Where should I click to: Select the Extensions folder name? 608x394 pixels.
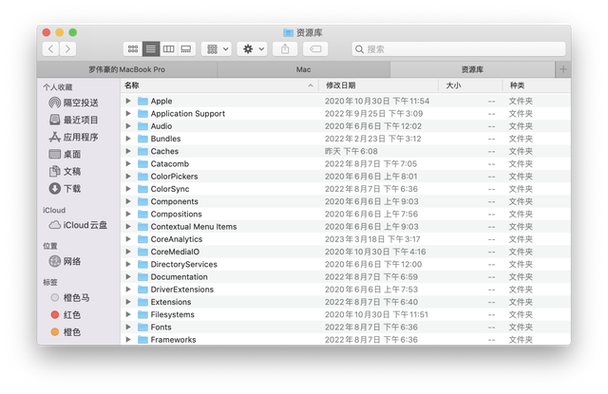[x=171, y=302]
